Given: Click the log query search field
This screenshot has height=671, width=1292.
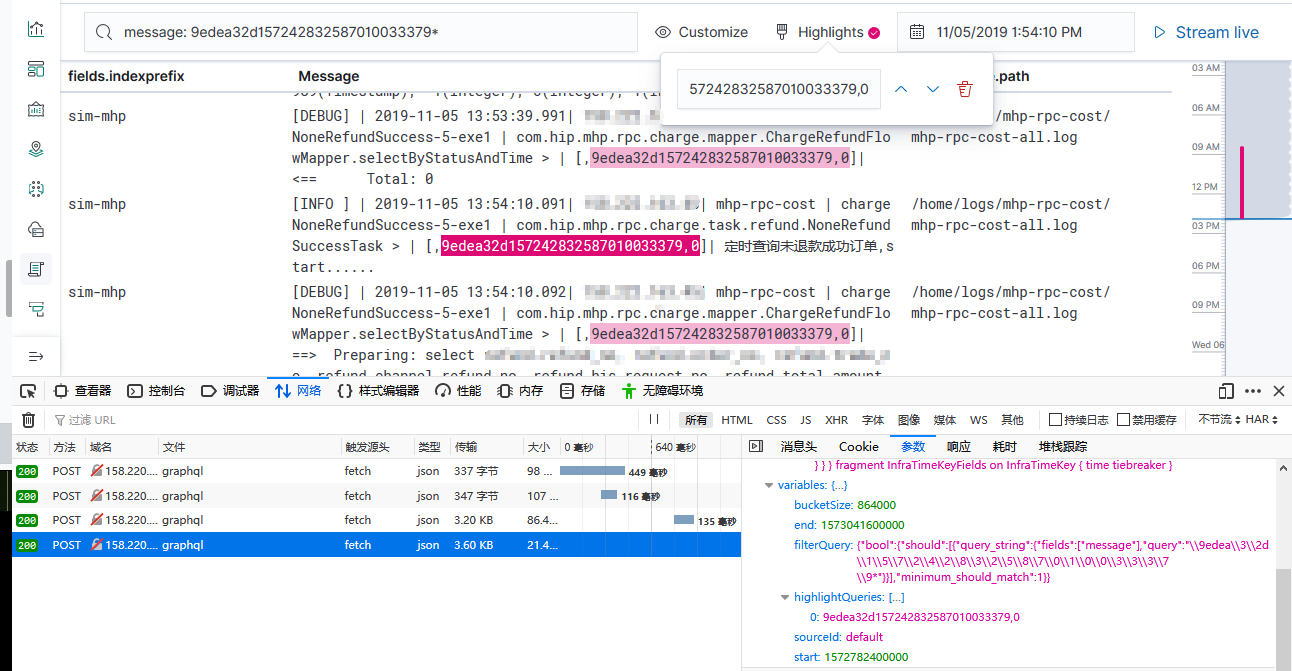Looking at the screenshot, I should click(x=361, y=32).
